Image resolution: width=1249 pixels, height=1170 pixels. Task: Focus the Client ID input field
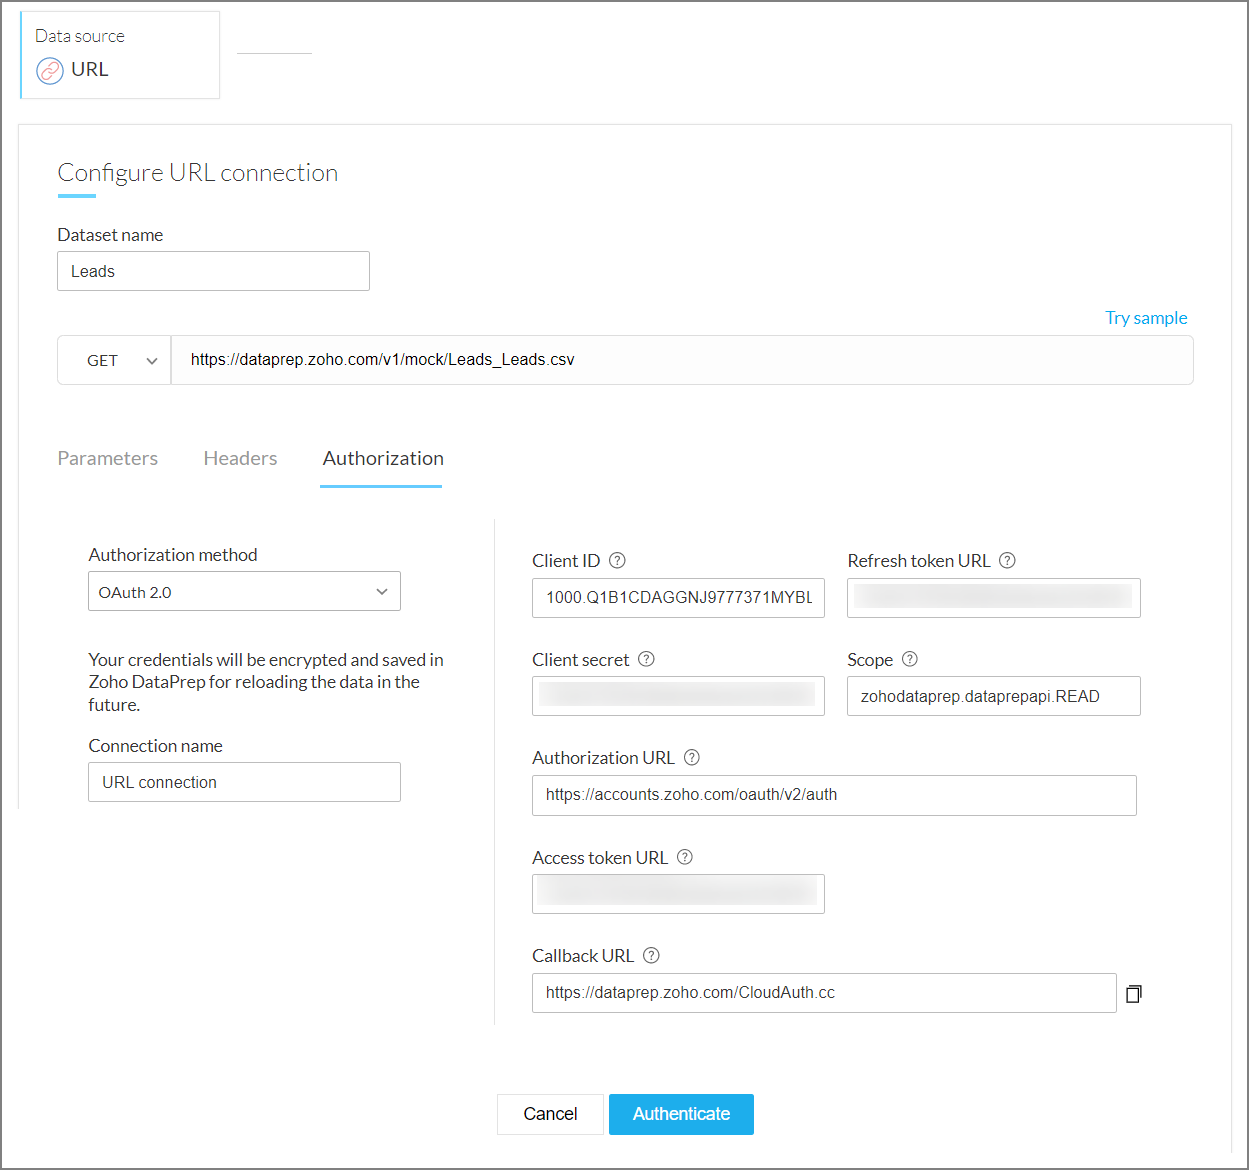678,598
